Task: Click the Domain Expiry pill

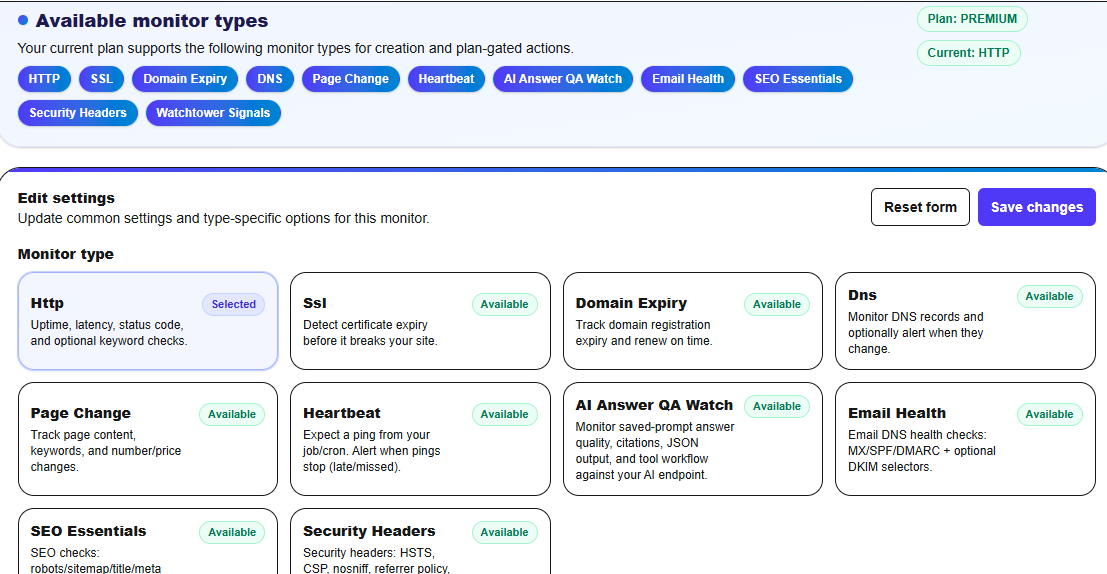Action: 185,79
